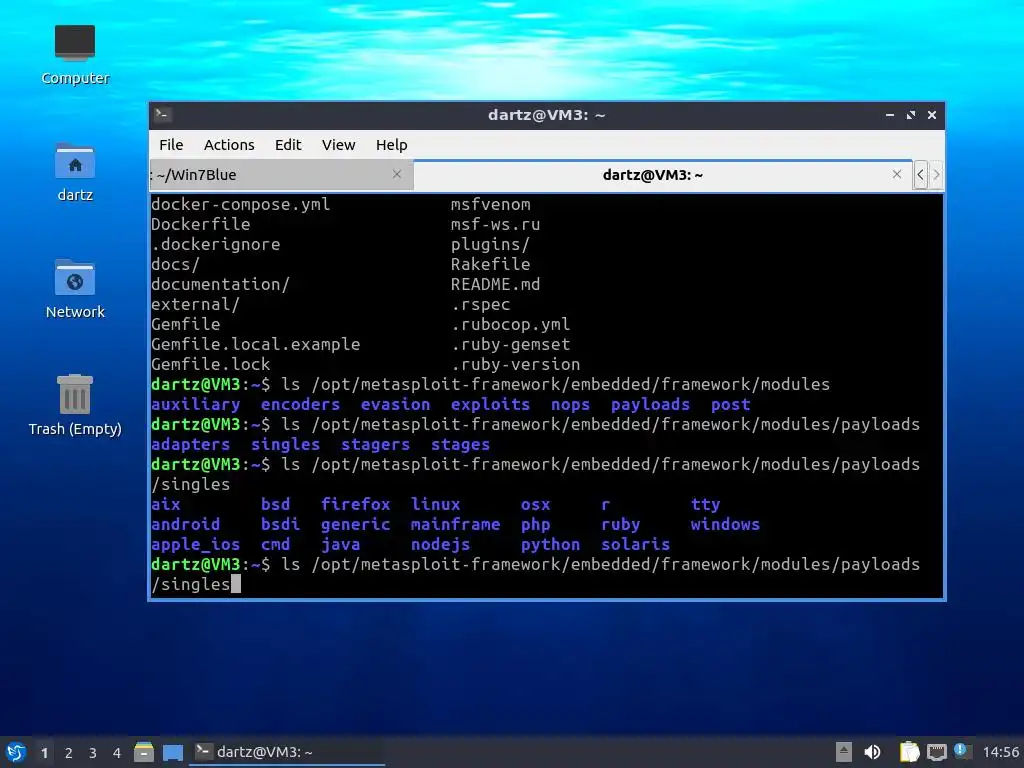This screenshot has width=1024, height=768.
Task: Click '.dockerignore' in the file listing
Action: (216, 244)
